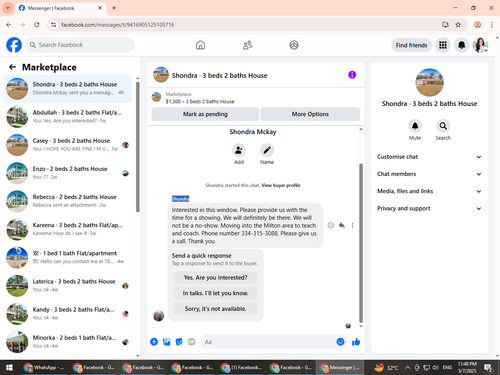Open emoji picker in message box
The height and width of the screenshot is (375, 500).
tap(340, 342)
